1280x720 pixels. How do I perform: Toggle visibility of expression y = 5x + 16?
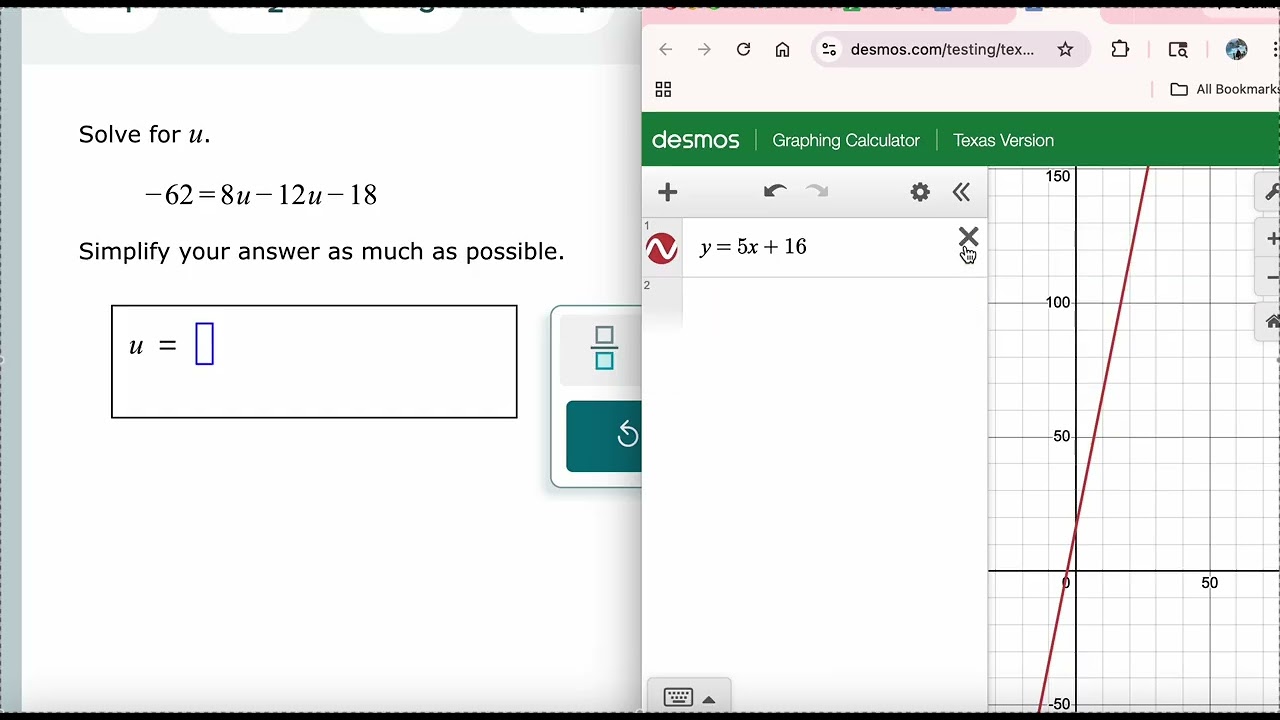pos(662,248)
